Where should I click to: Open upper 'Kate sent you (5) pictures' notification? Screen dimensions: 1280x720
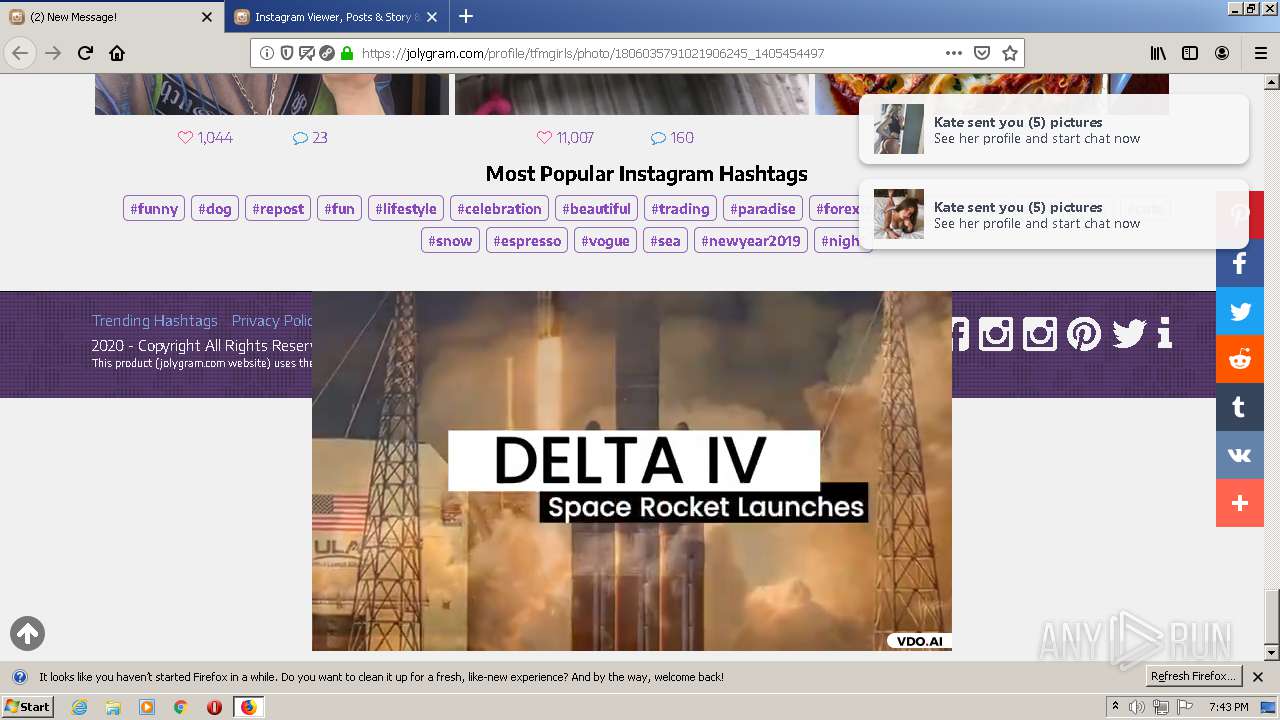1054,129
